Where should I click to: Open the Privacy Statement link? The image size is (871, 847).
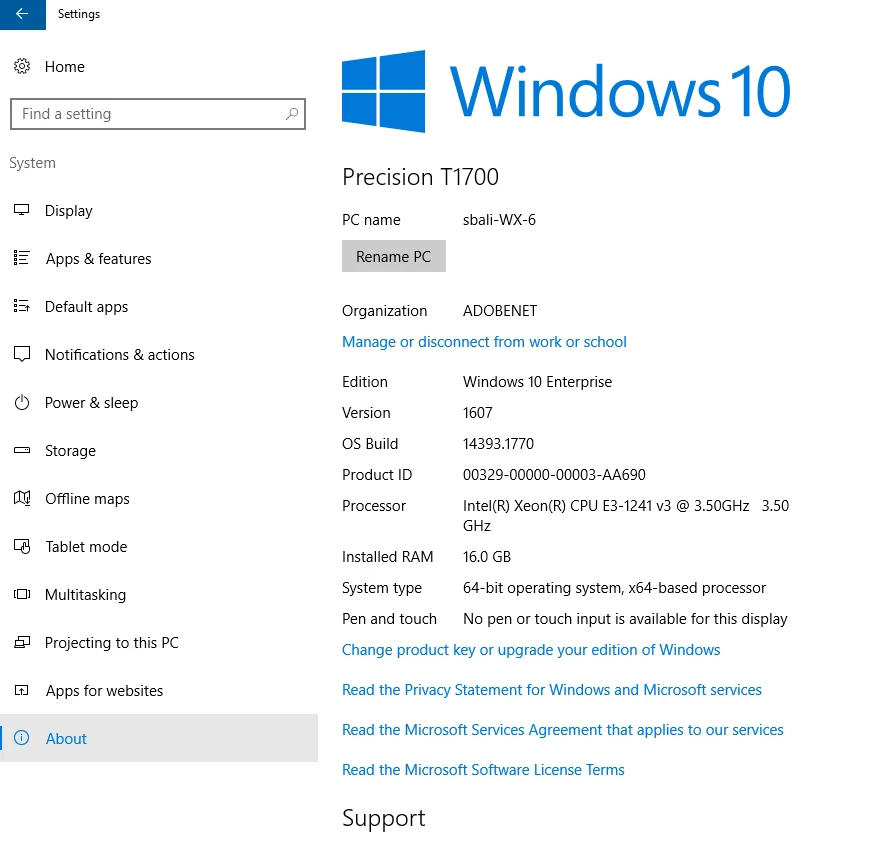coord(552,690)
